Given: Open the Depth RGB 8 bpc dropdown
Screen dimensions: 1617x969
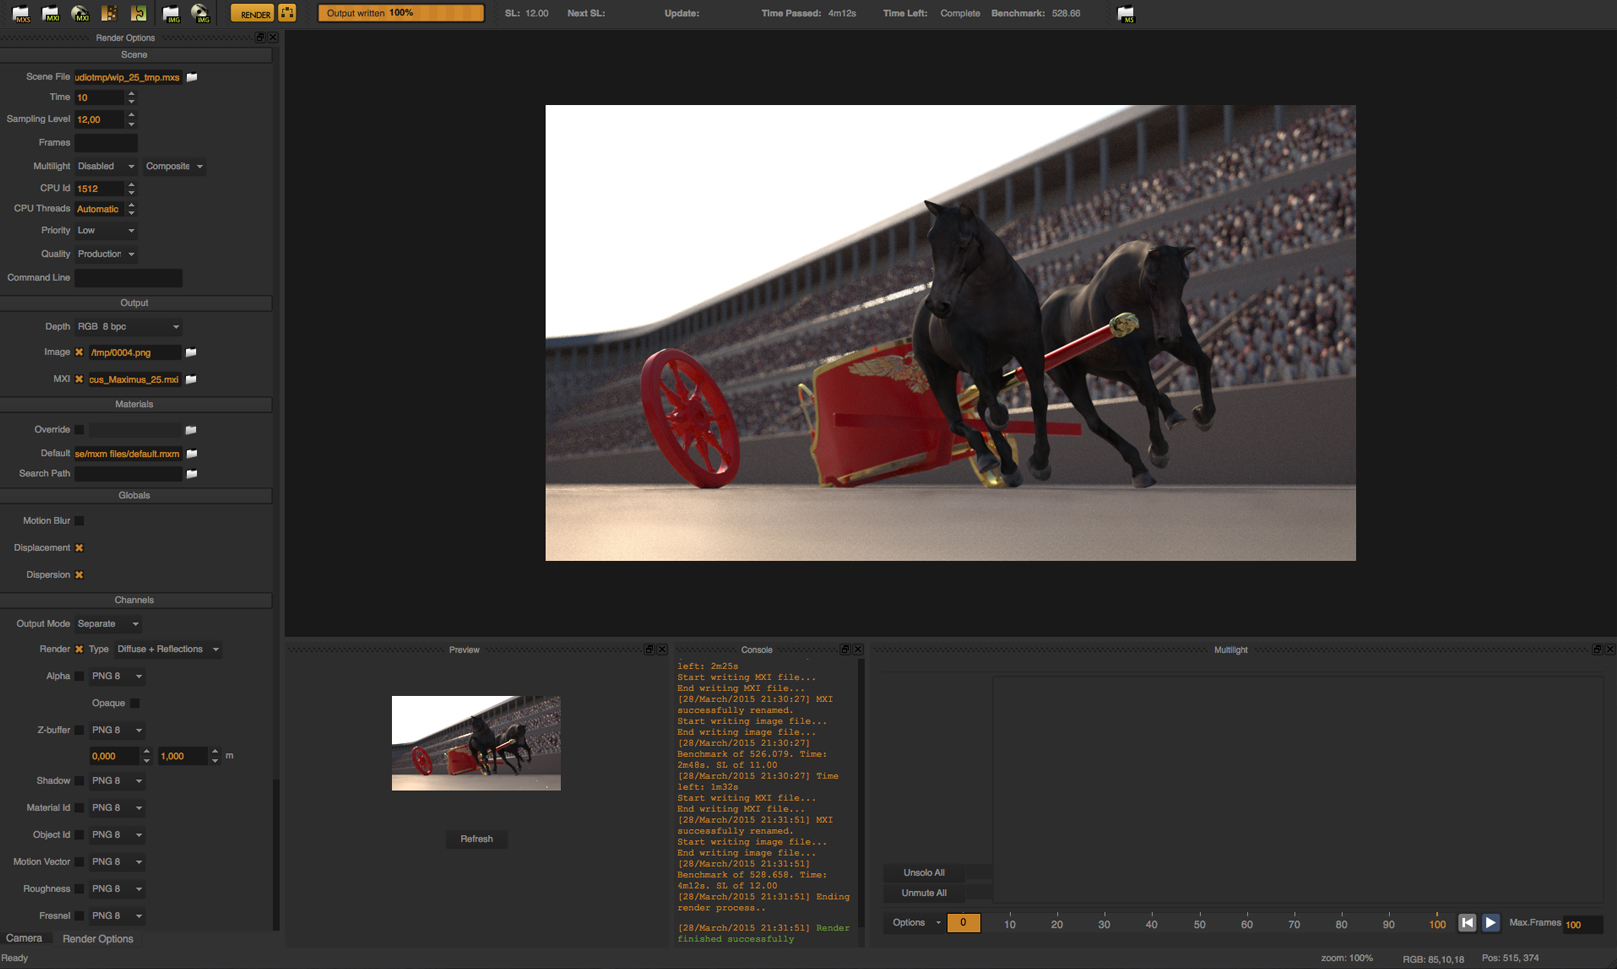Looking at the screenshot, I should coord(128,327).
